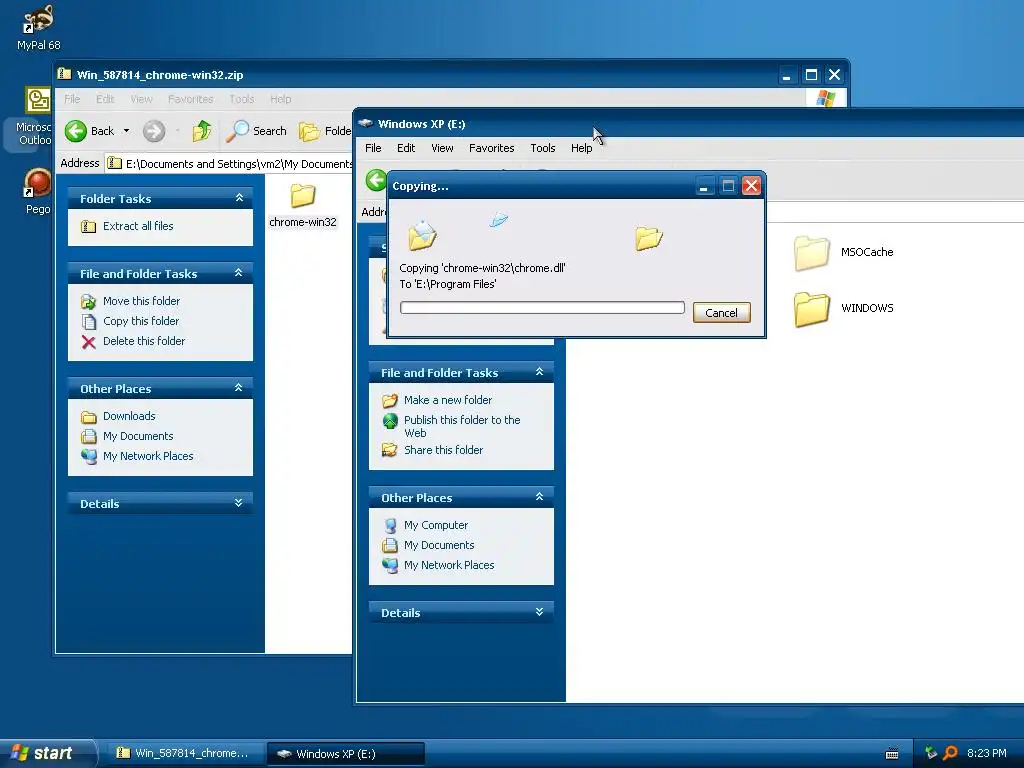1024x768 pixels.
Task: Expand Details panel in zip window
Action: click(239, 503)
